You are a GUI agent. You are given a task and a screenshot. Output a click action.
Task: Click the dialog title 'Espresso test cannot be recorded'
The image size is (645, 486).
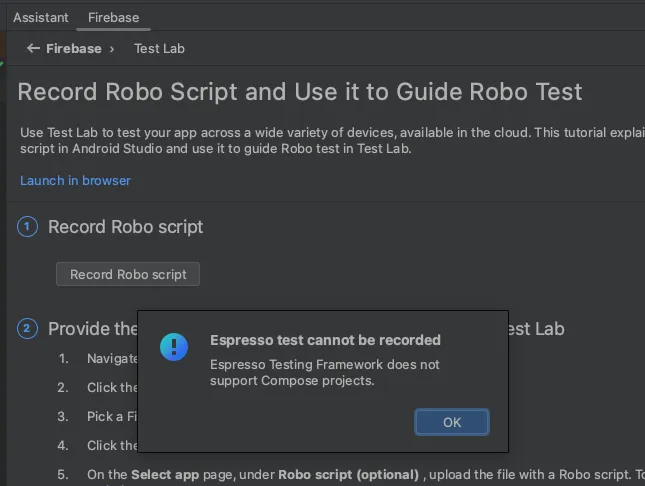coord(325,340)
